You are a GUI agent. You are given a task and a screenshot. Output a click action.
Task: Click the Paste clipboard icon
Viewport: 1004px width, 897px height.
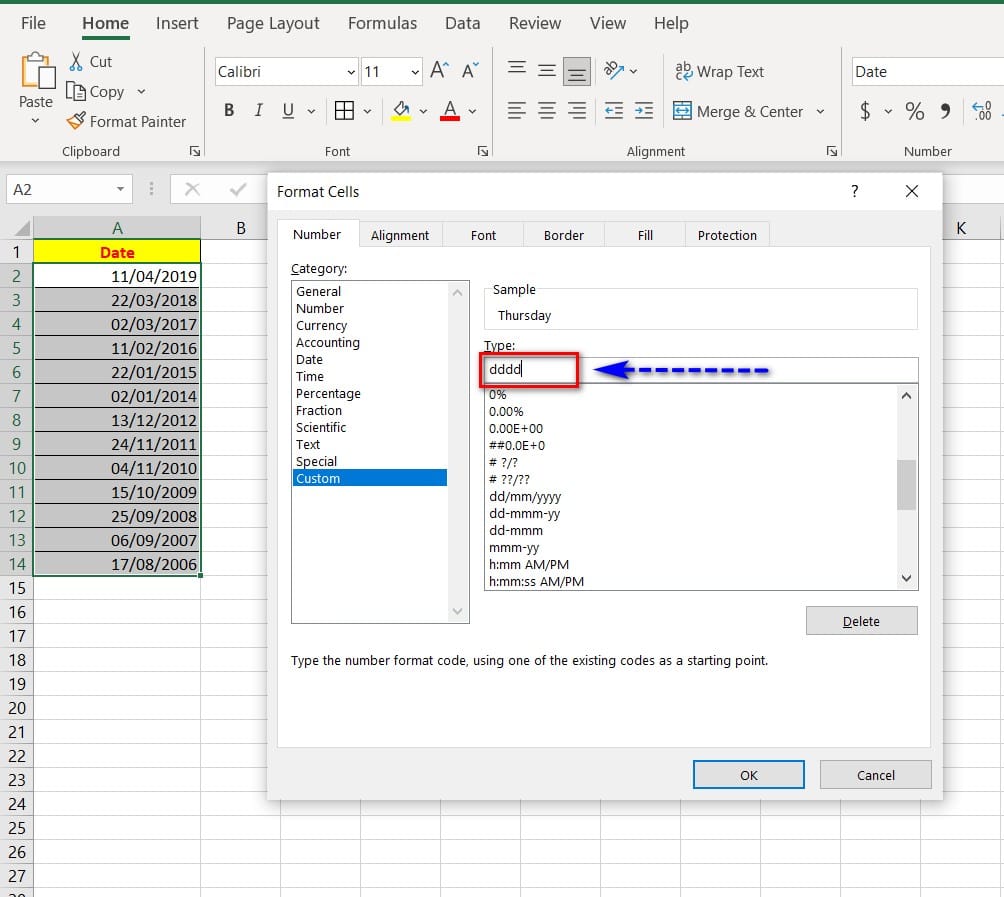tap(35, 73)
